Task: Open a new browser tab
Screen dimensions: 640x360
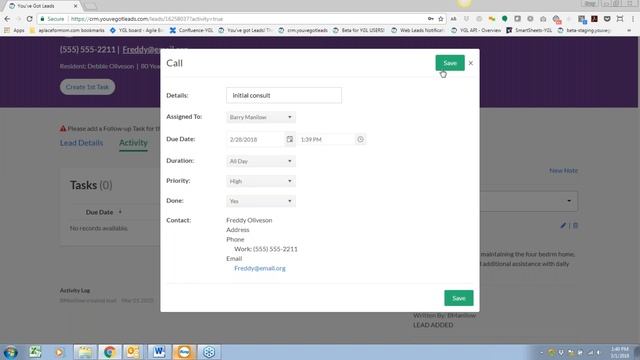Action: pos(91,6)
